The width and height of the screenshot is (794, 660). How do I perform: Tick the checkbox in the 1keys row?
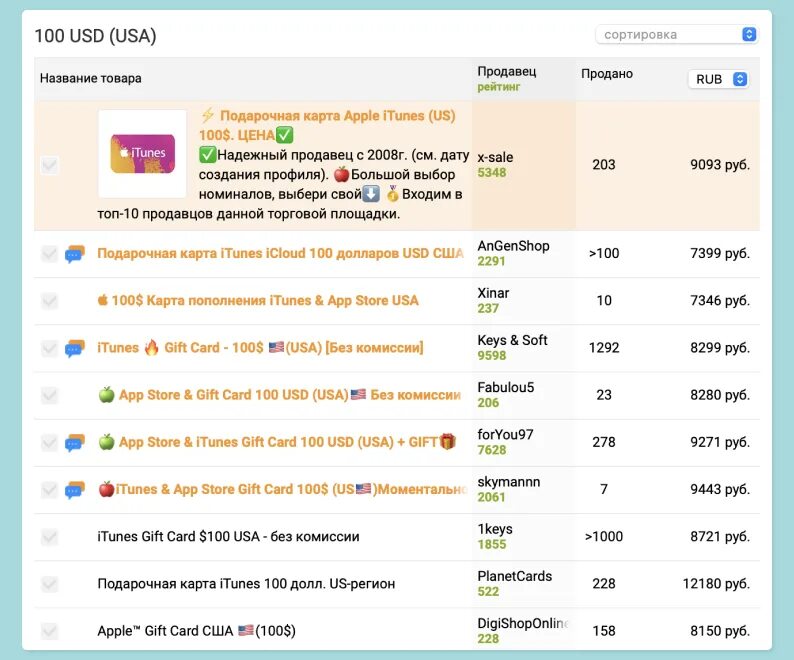coord(50,536)
